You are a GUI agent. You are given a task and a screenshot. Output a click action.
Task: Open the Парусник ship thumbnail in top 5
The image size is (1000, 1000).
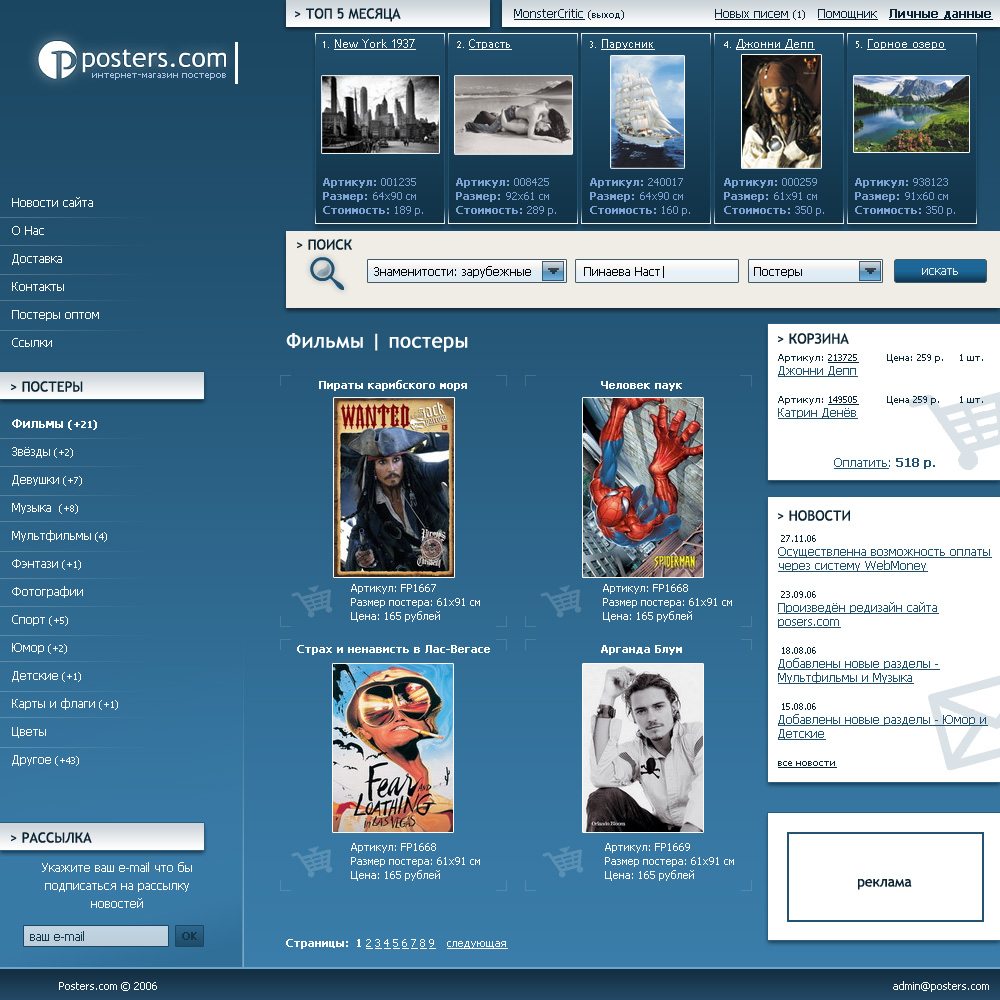click(647, 112)
